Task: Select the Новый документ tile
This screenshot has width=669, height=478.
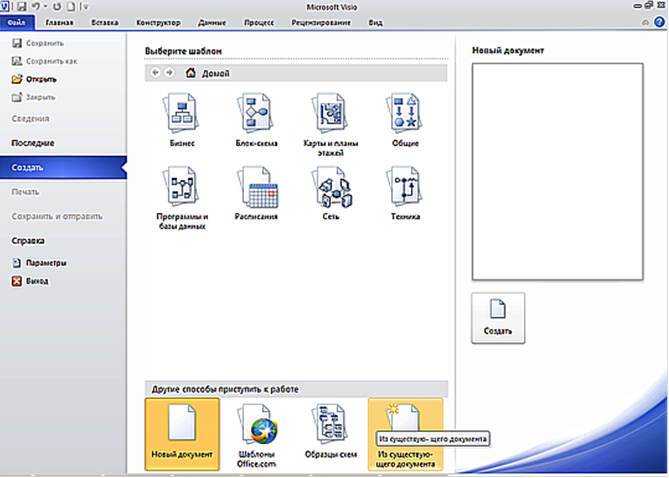Action: point(182,434)
